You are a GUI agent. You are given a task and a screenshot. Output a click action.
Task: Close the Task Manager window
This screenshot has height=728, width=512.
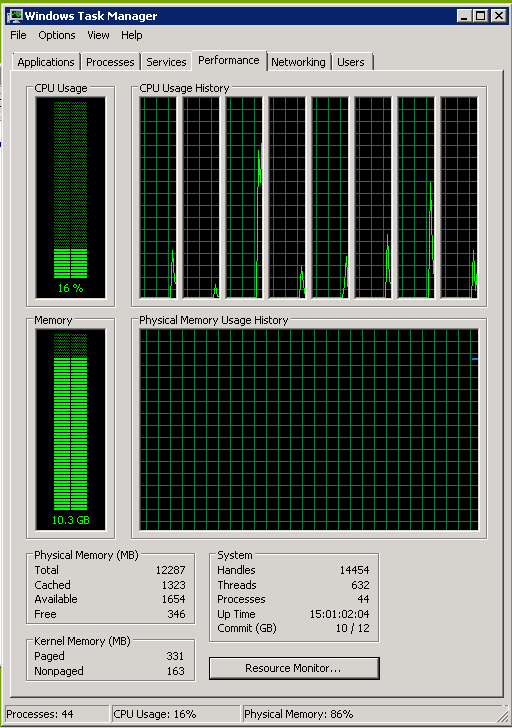(x=499, y=16)
